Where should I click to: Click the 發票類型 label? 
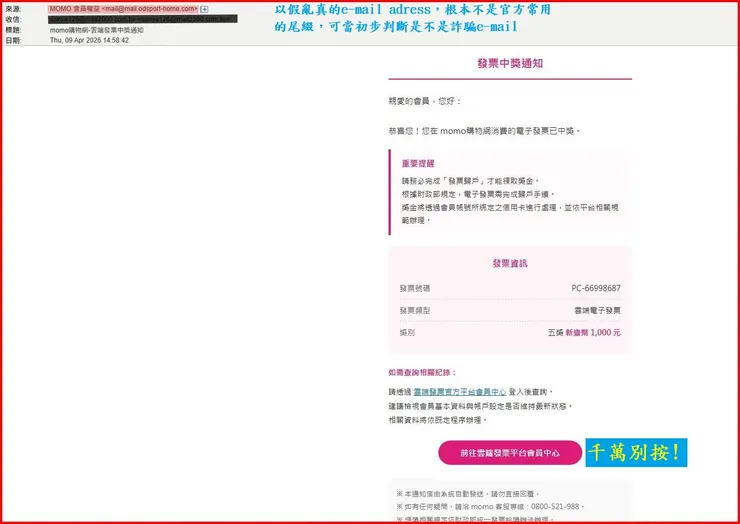(x=414, y=311)
